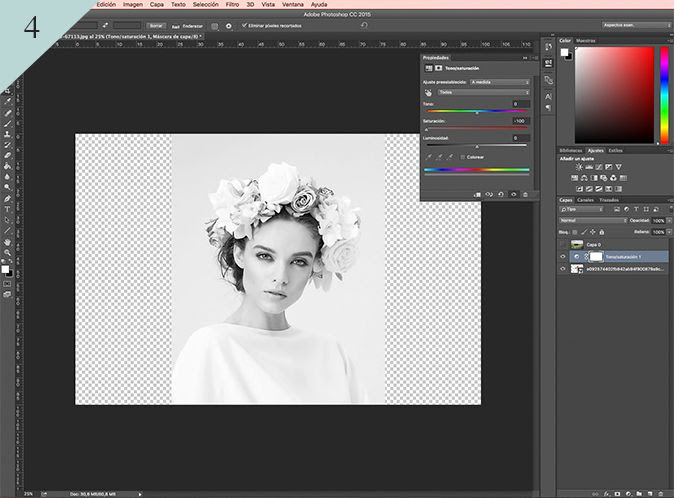Open the workspace Aspectos esen. dropdown
This screenshot has width=675, height=498.
(637, 25)
